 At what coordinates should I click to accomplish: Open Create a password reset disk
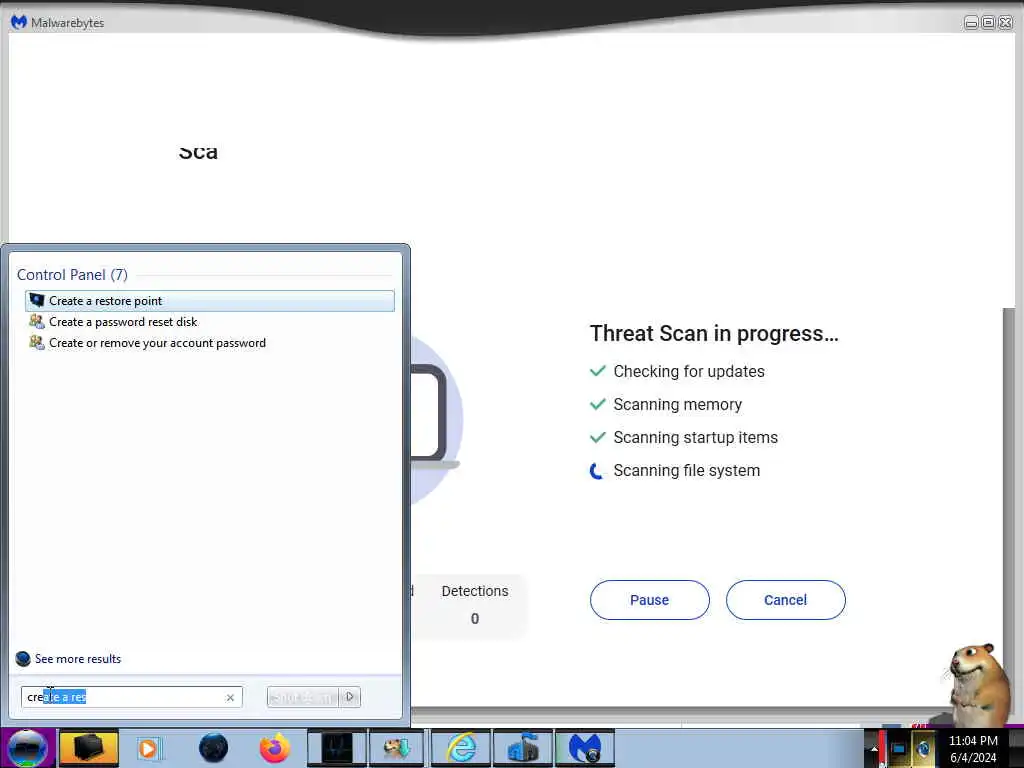(x=123, y=322)
